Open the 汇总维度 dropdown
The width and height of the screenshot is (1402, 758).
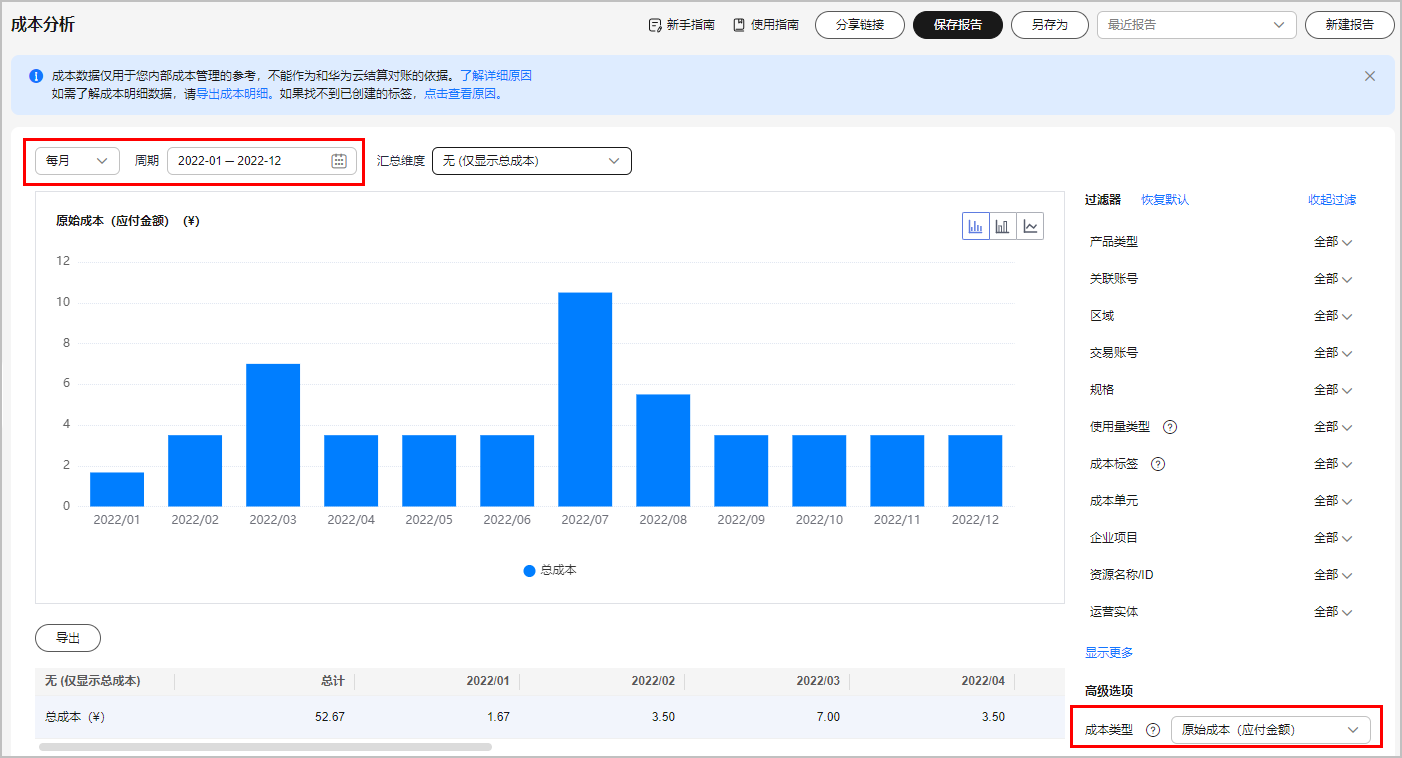(x=531, y=161)
